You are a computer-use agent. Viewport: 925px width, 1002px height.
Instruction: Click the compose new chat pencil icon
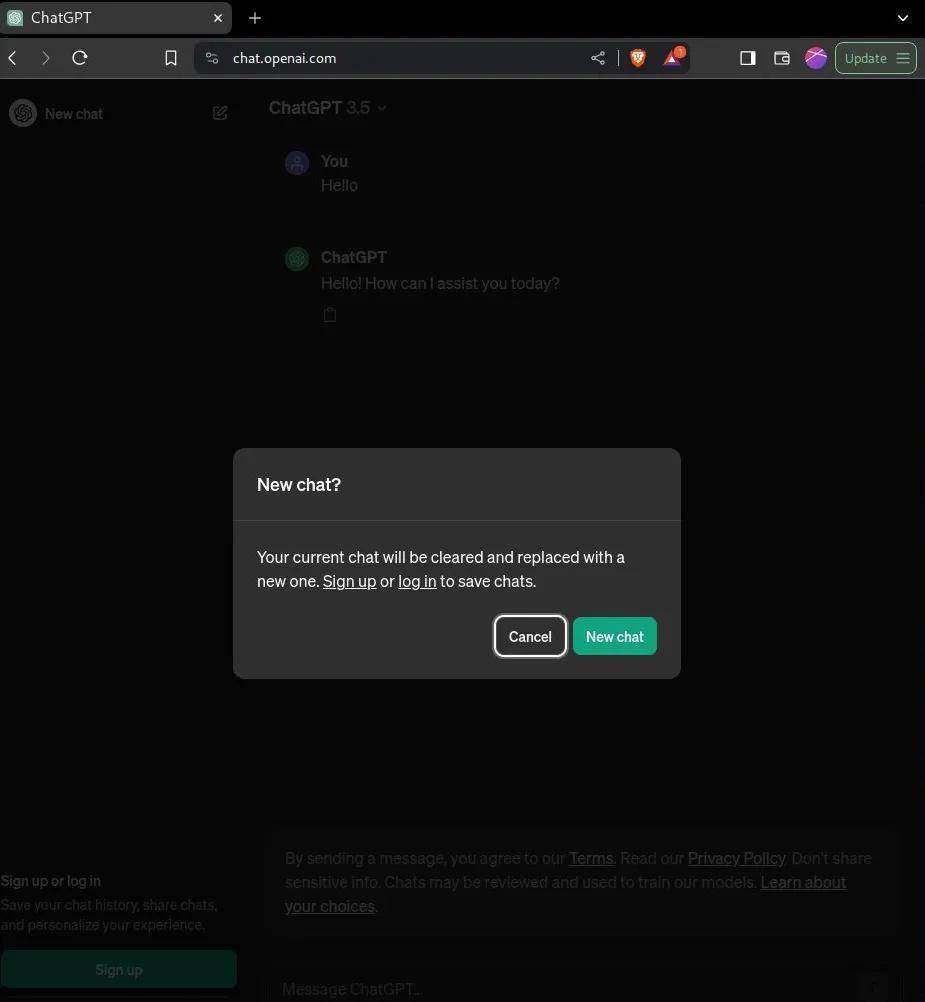tap(220, 113)
